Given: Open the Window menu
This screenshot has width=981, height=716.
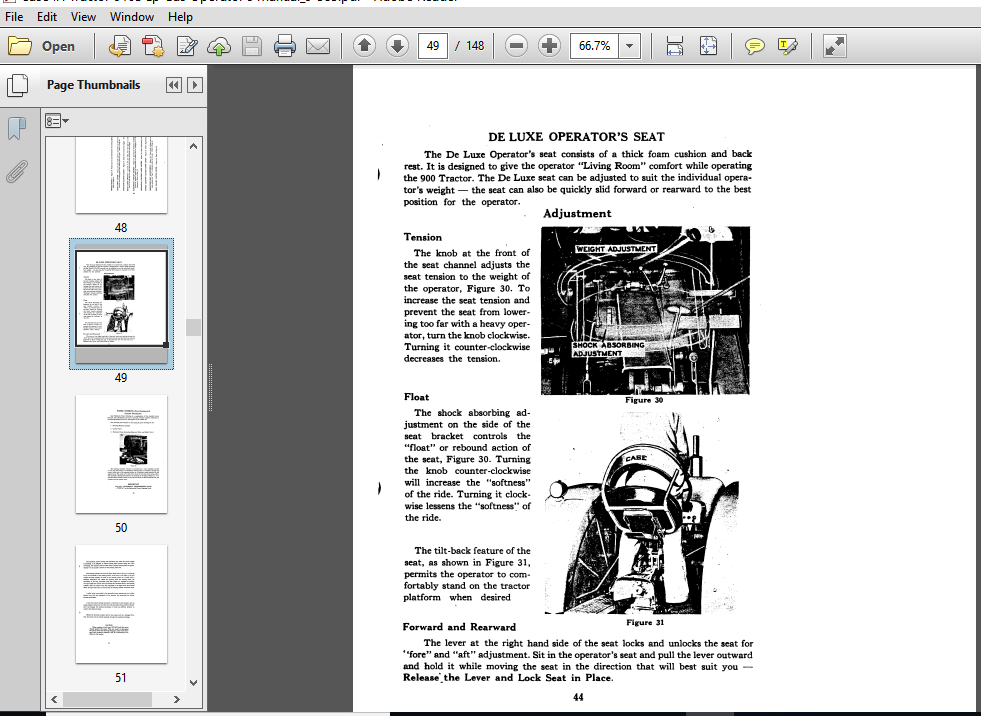Looking at the screenshot, I should click(x=132, y=17).
